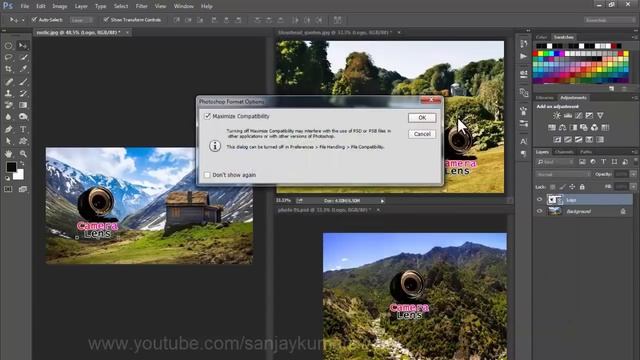
Task: Close the Photoshop Format Options dialog
Action: (x=431, y=100)
